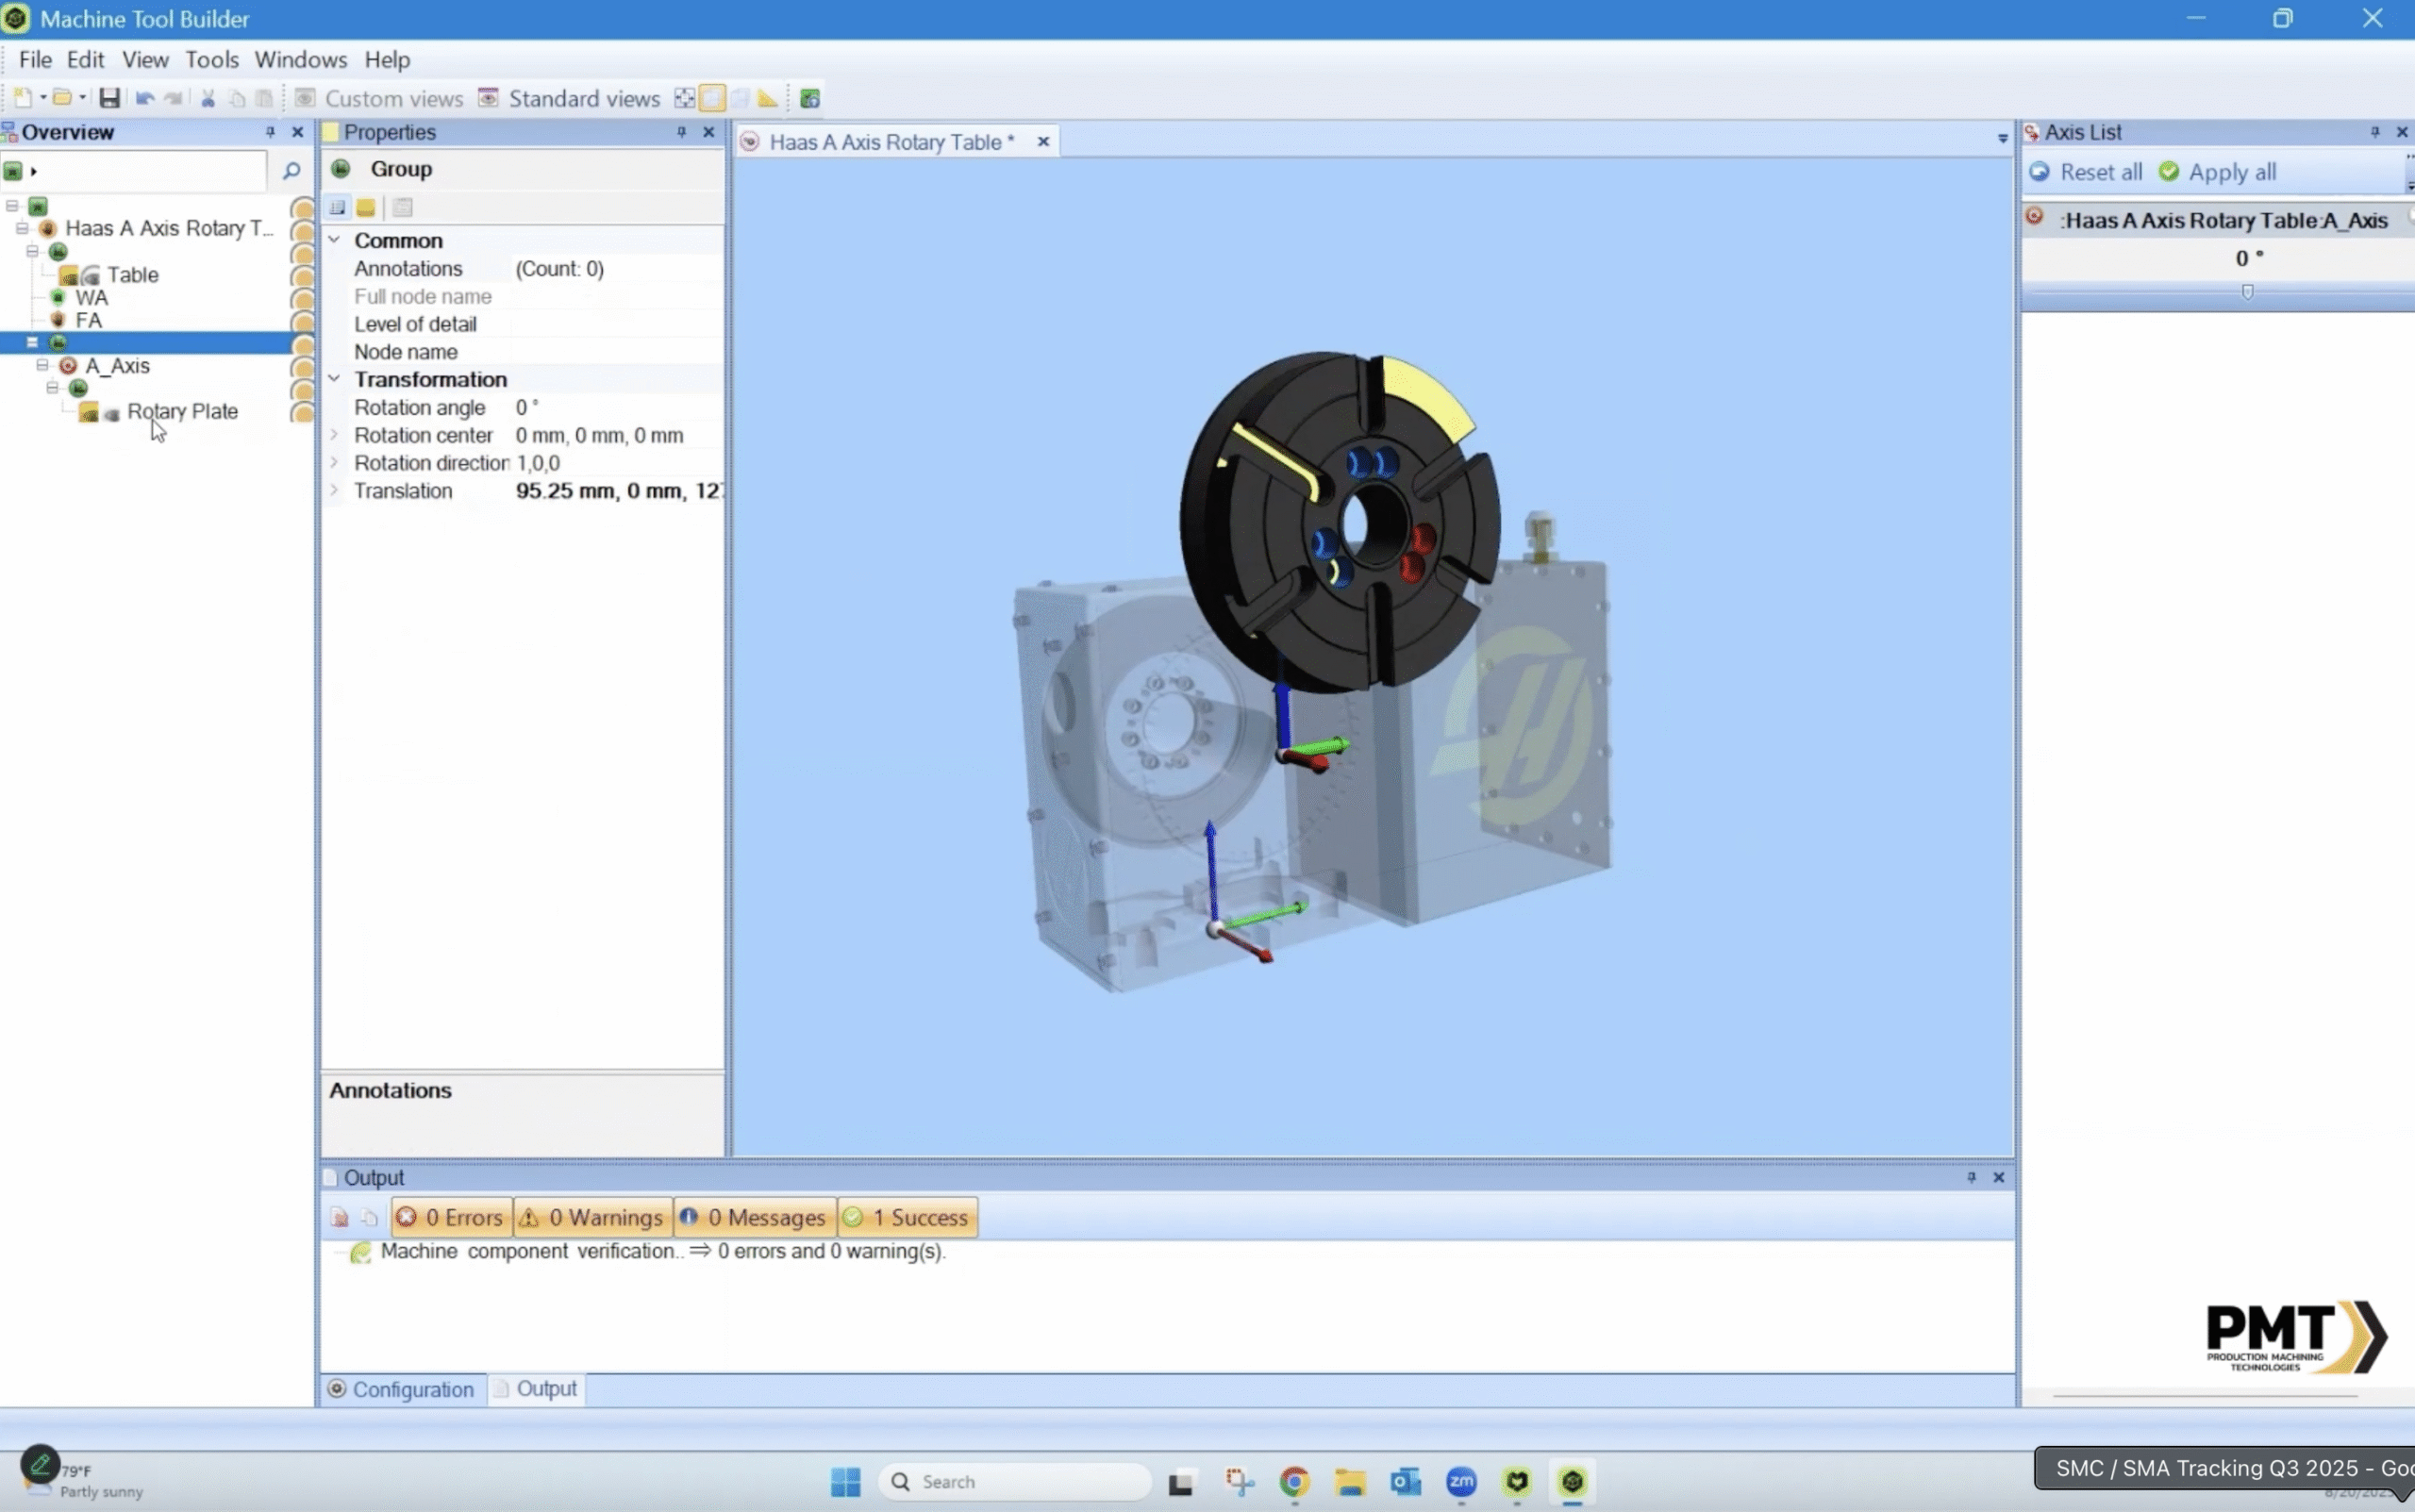
Task: Toggle visibility indicator for WA row
Action: coord(302,298)
